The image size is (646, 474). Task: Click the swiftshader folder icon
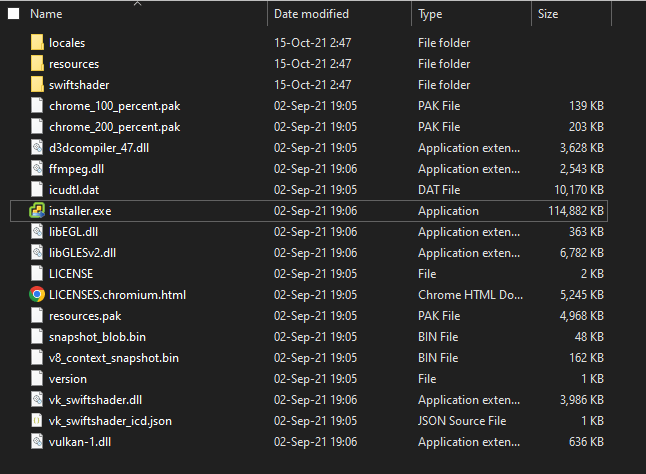click(x=37, y=85)
